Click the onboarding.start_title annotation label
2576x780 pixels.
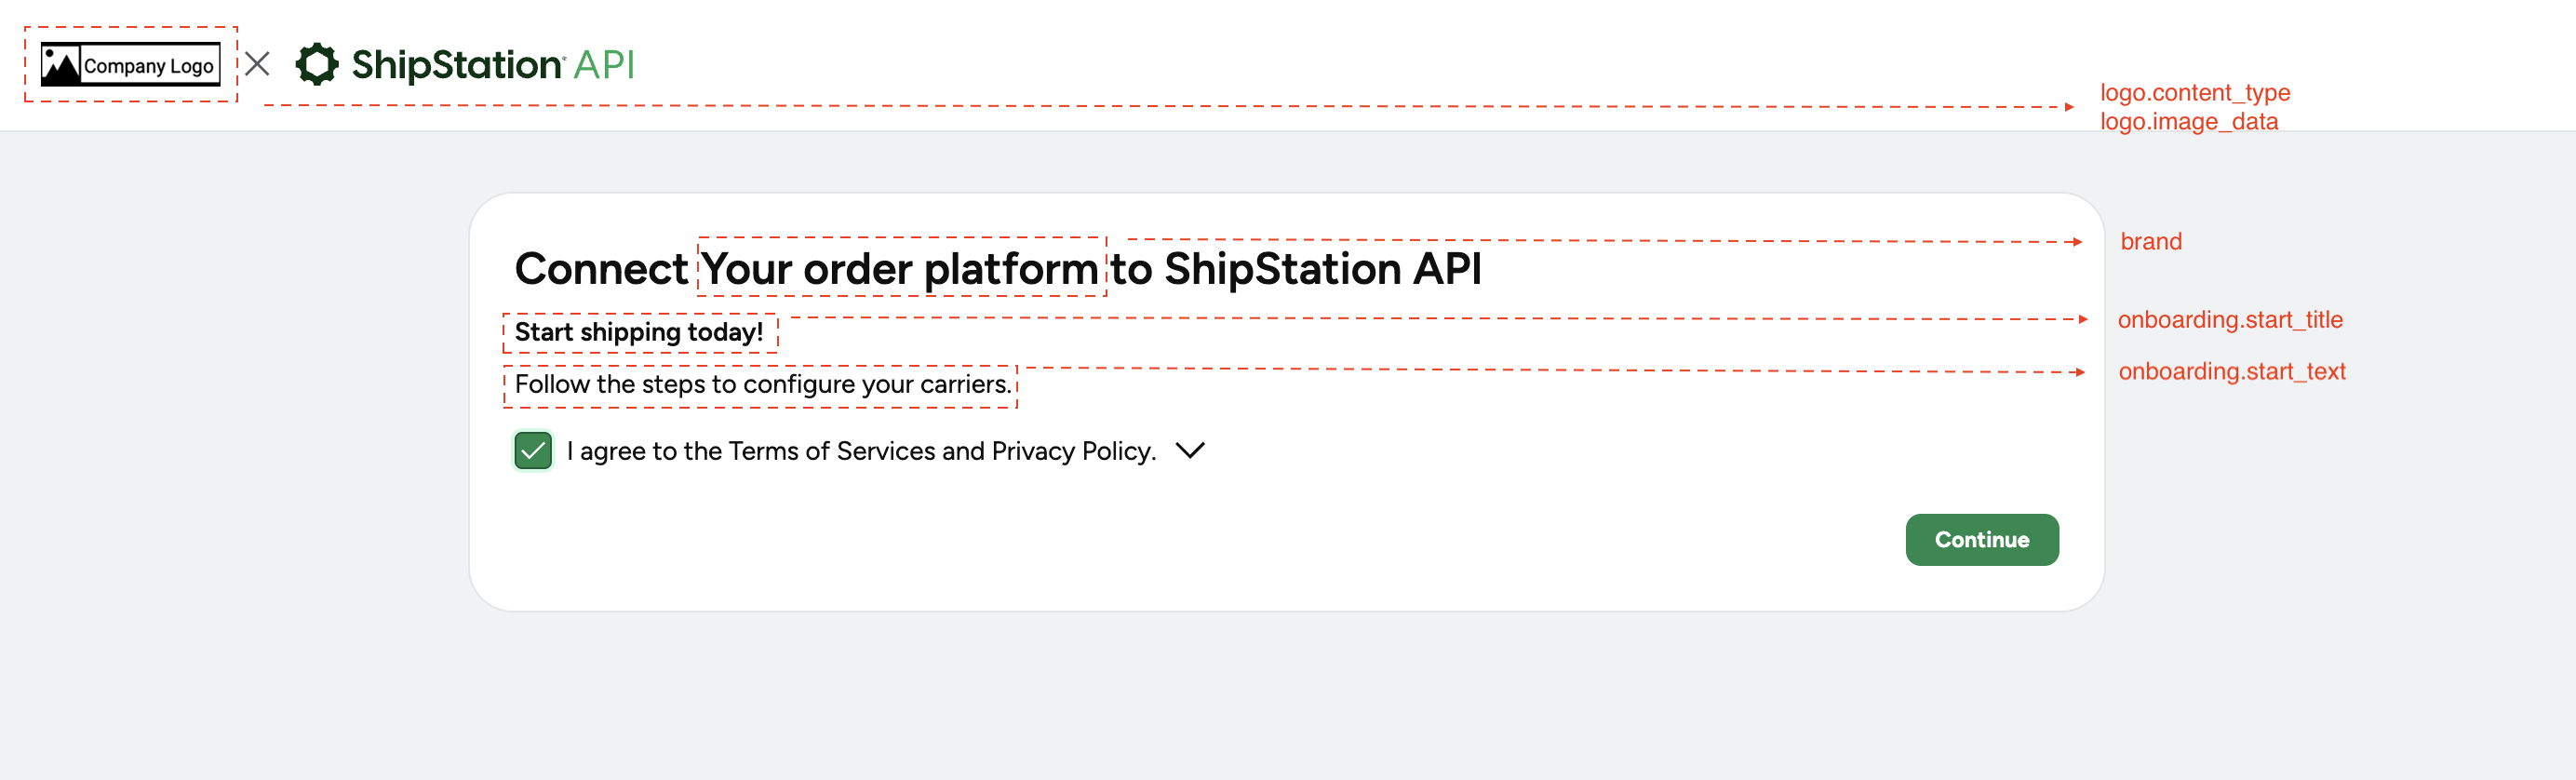pyautogui.click(x=2229, y=319)
